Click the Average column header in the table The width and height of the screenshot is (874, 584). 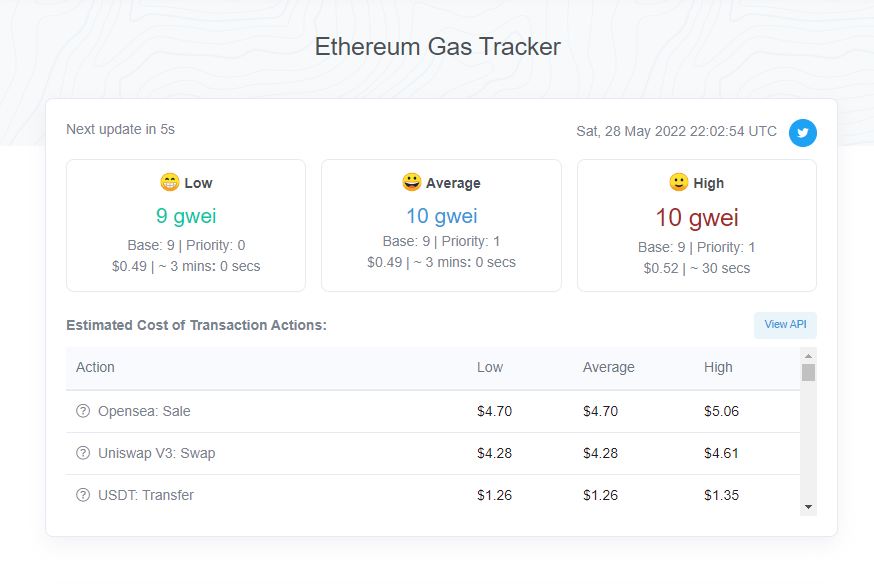click(x=609, y=367)
